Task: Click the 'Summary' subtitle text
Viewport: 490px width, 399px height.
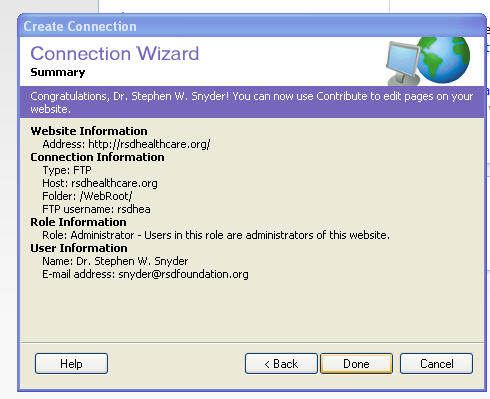Action: (58, 72)
